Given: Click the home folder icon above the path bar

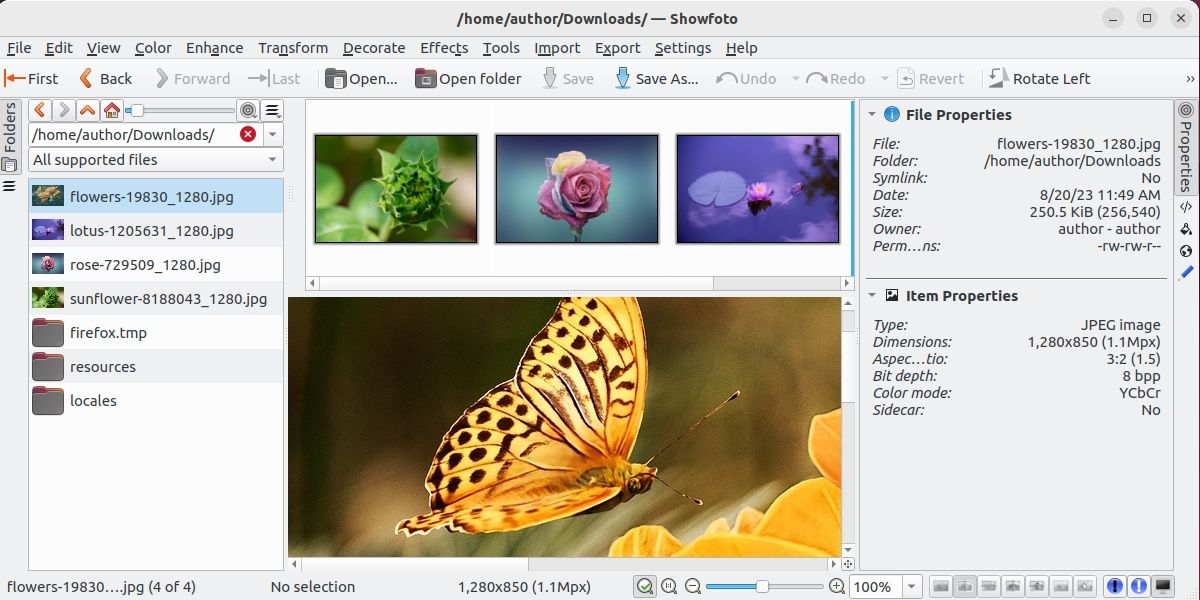Looking at the screenshot, I should point(110,110).
